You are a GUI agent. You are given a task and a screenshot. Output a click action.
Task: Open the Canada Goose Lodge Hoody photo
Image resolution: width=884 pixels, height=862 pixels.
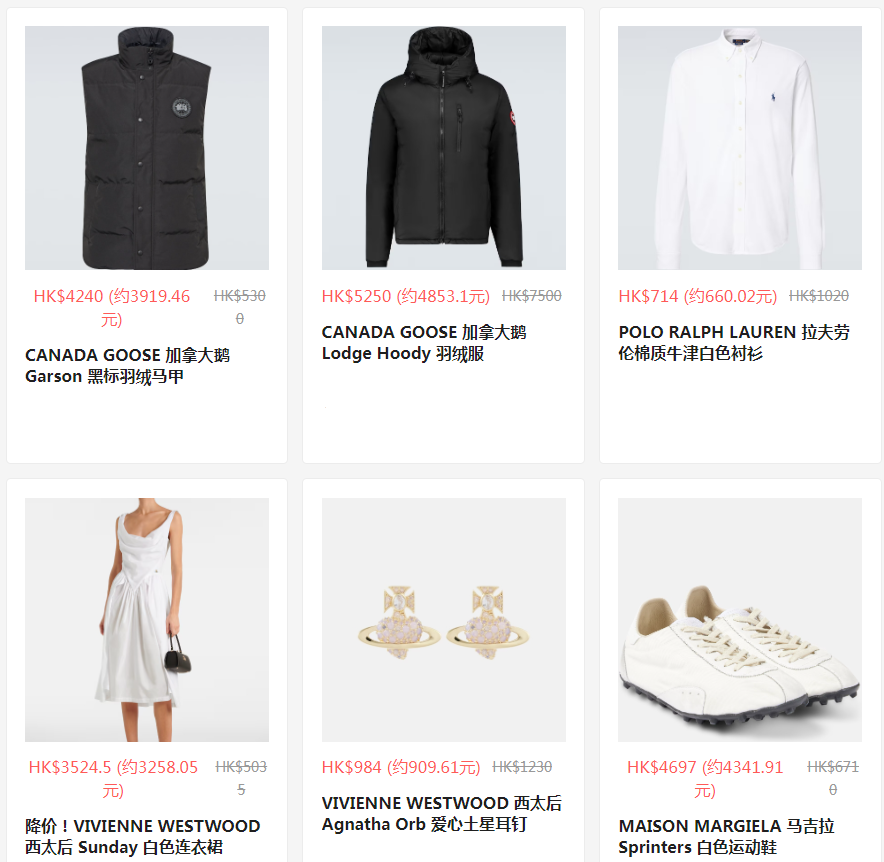tap(444, 148)
